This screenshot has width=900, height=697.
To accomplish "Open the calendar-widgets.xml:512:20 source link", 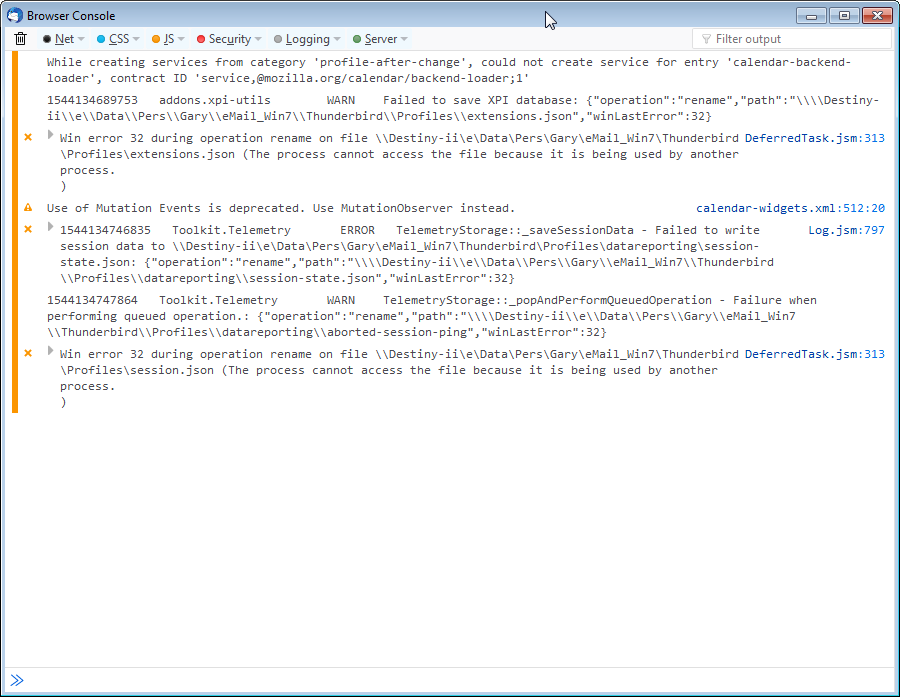I will (790, 208).
